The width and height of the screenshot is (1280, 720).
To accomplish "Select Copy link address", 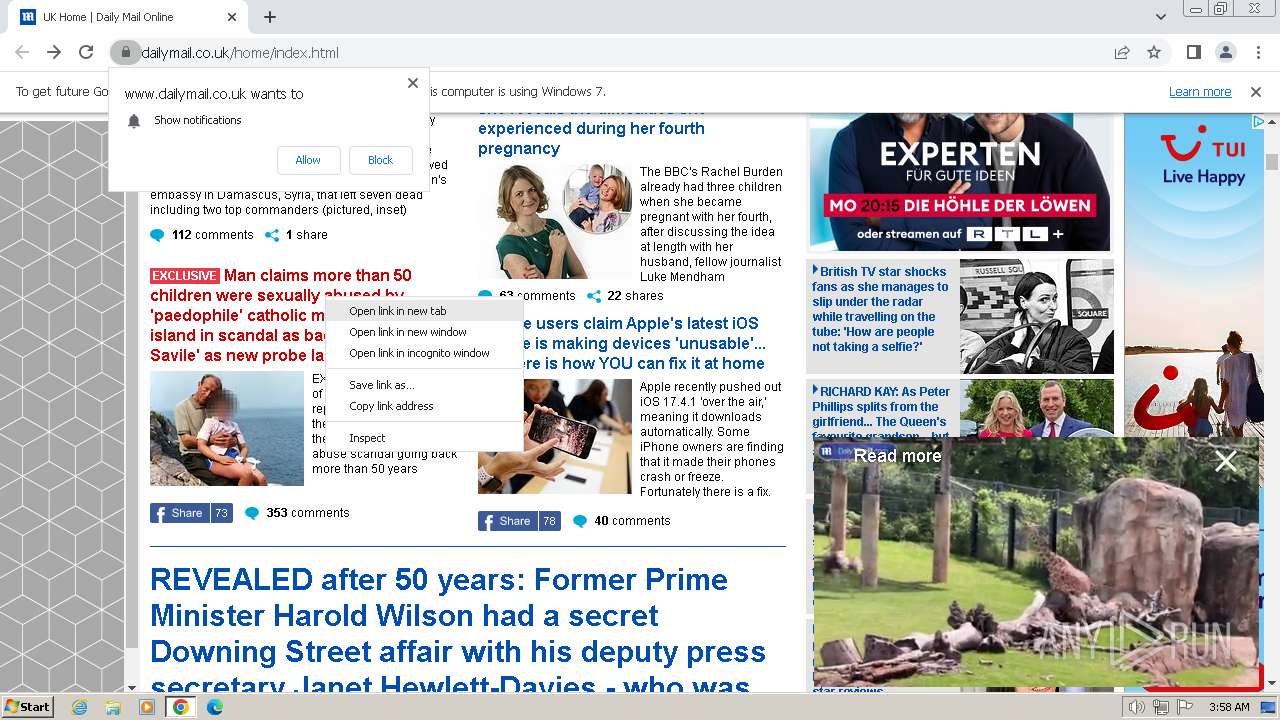I will point(424,406).
